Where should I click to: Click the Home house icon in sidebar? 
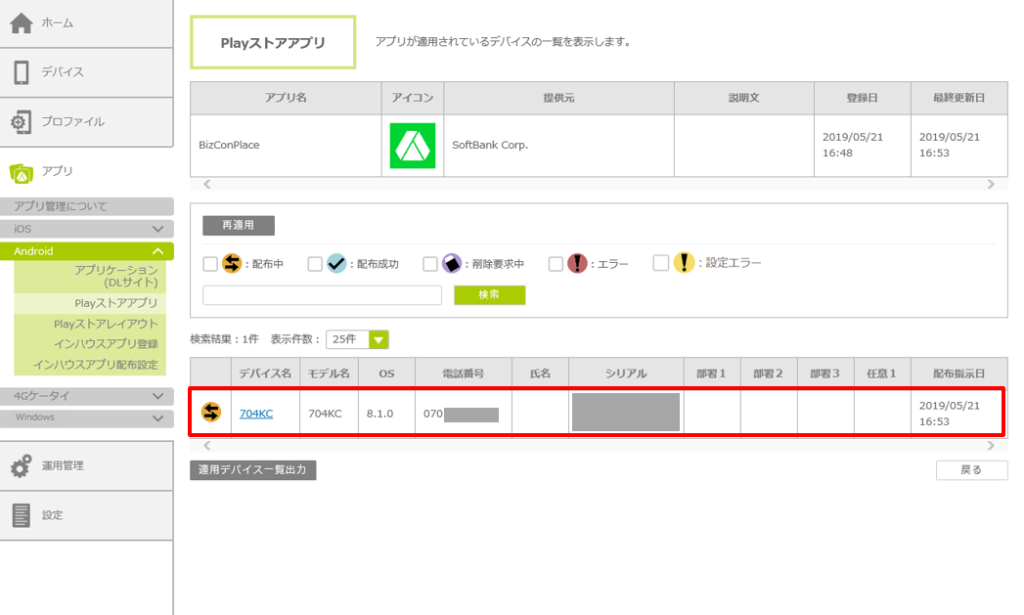(x=21, y=23)
